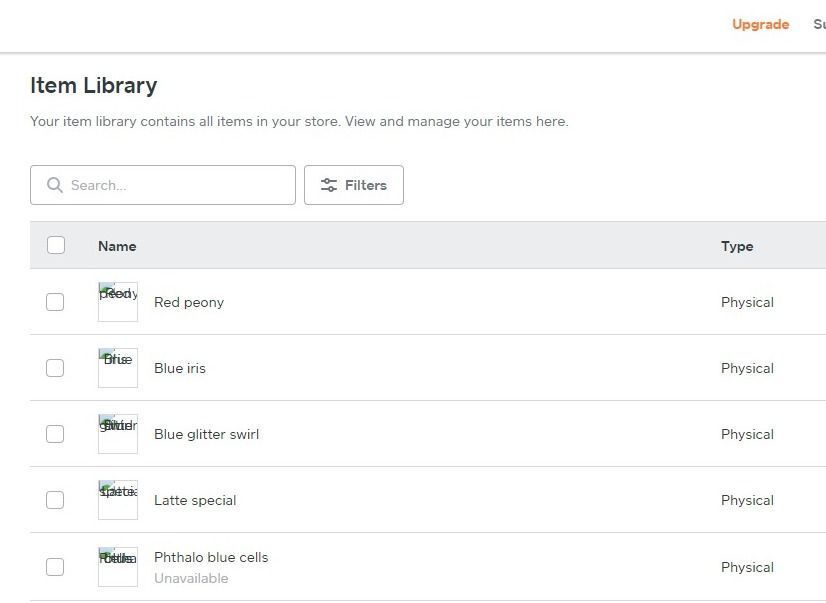Viewport: 826px width, 603px height.
Task: Open the Phthalo blue cells thumbnail
Action: pyautogui.click(x=118, y=567)
